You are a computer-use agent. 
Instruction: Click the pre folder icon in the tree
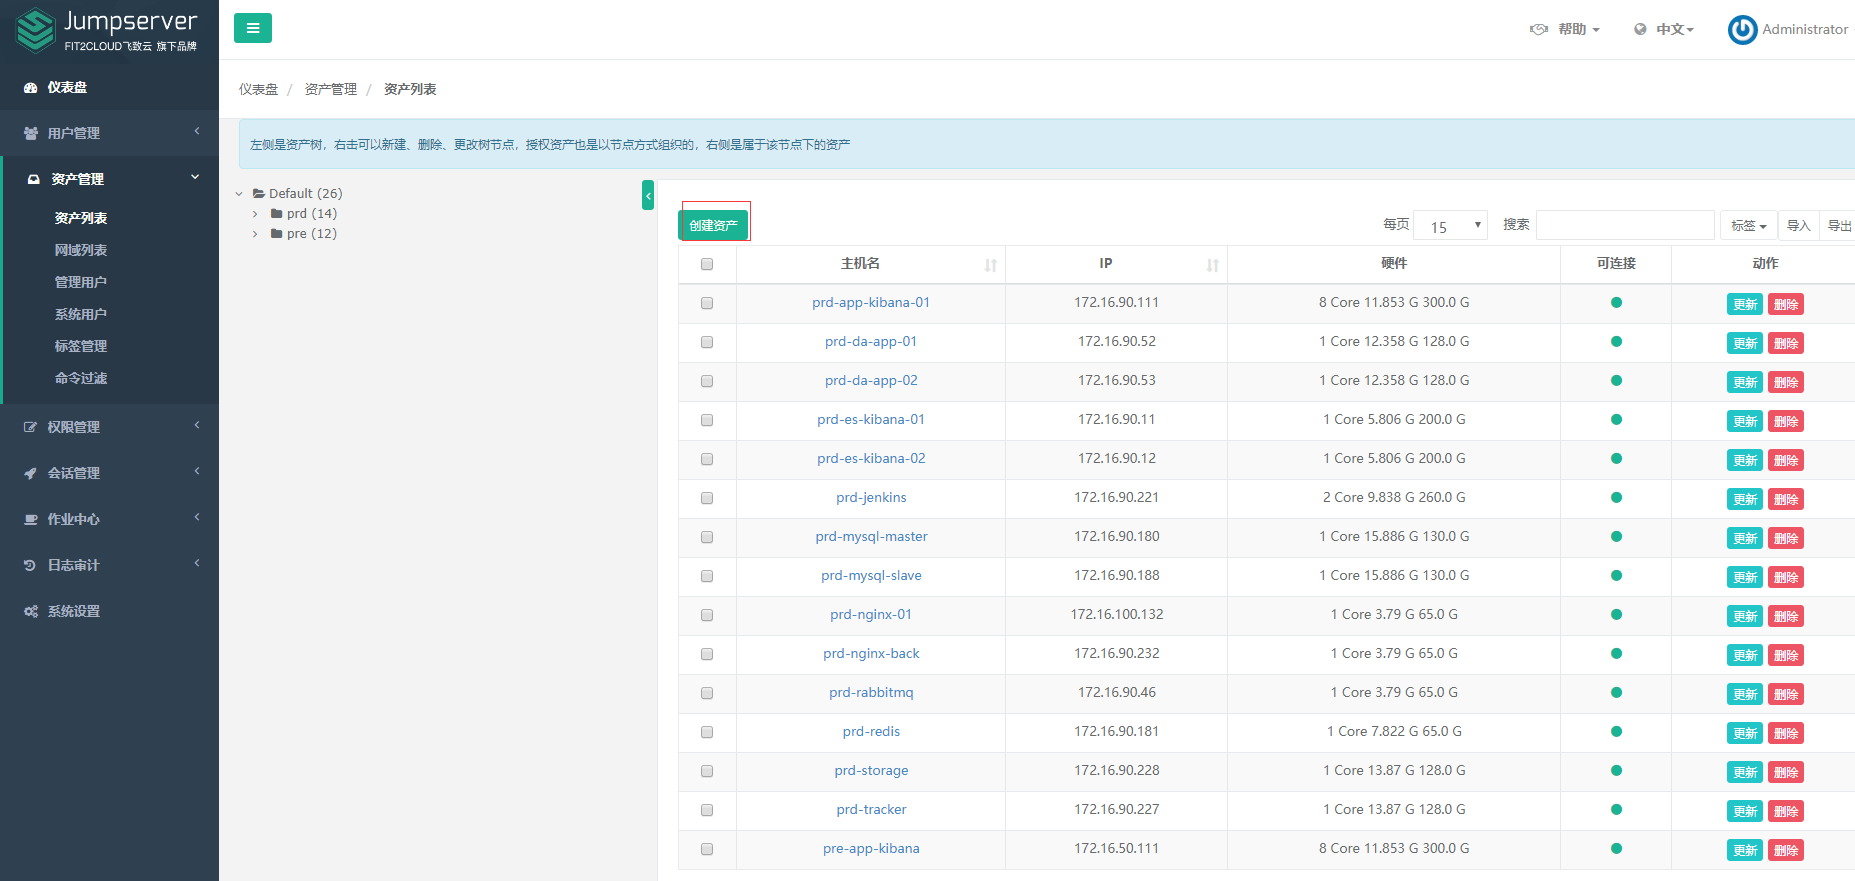point(277,234)
